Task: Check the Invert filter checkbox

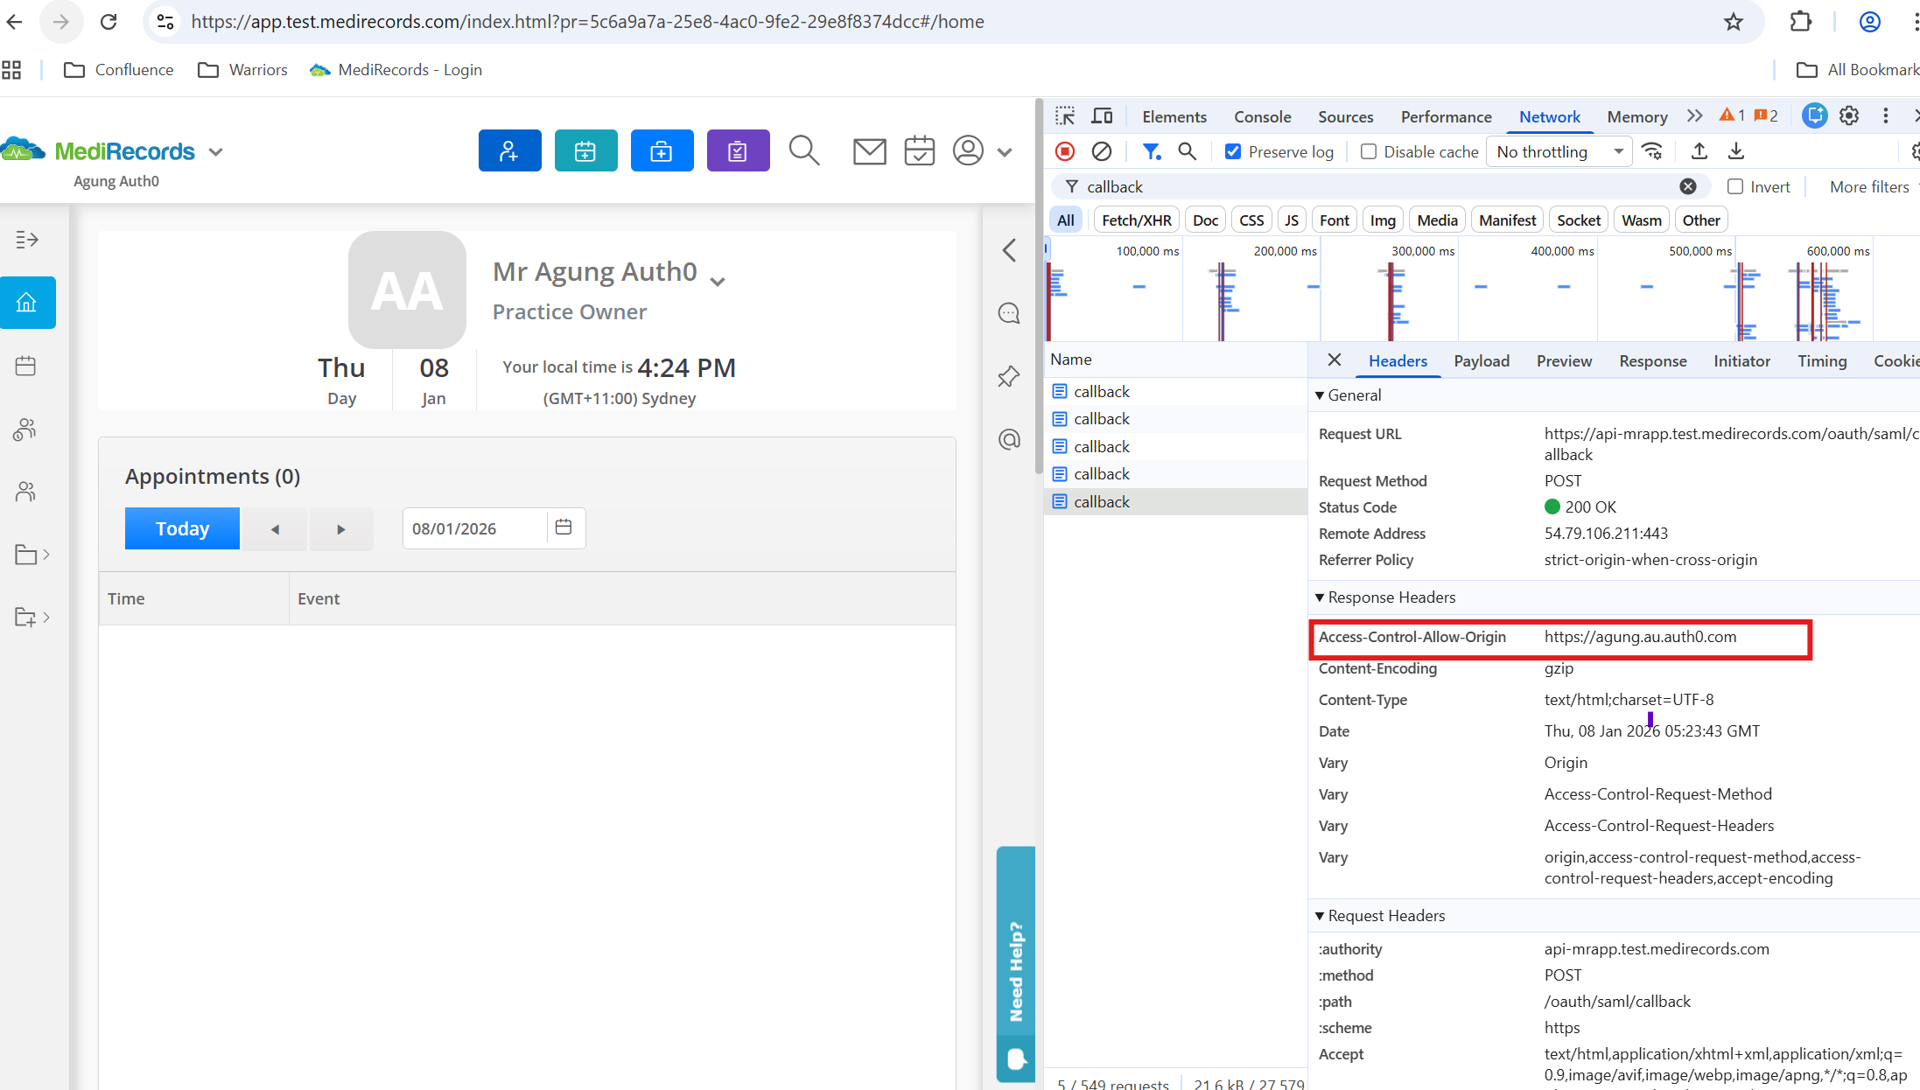Action: click(1735, 187)
